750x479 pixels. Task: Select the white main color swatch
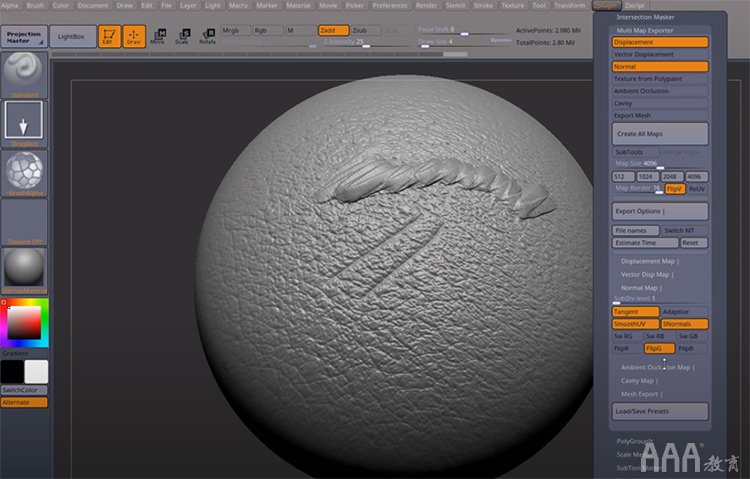coord(36,371)
